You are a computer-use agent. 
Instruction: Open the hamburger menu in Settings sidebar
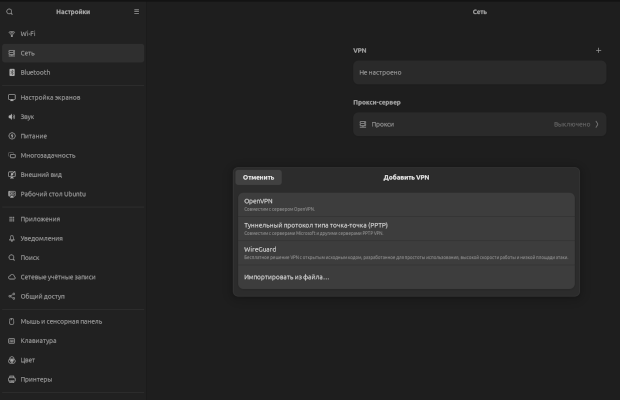click(x=136, y=12)
